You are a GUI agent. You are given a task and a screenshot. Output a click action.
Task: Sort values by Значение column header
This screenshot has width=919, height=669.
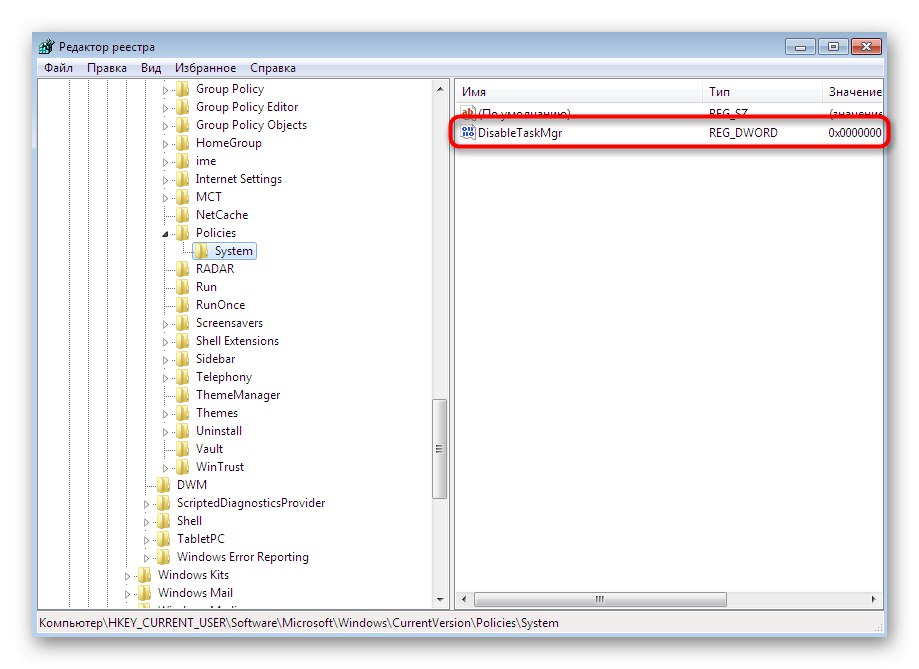coord(853,92)
